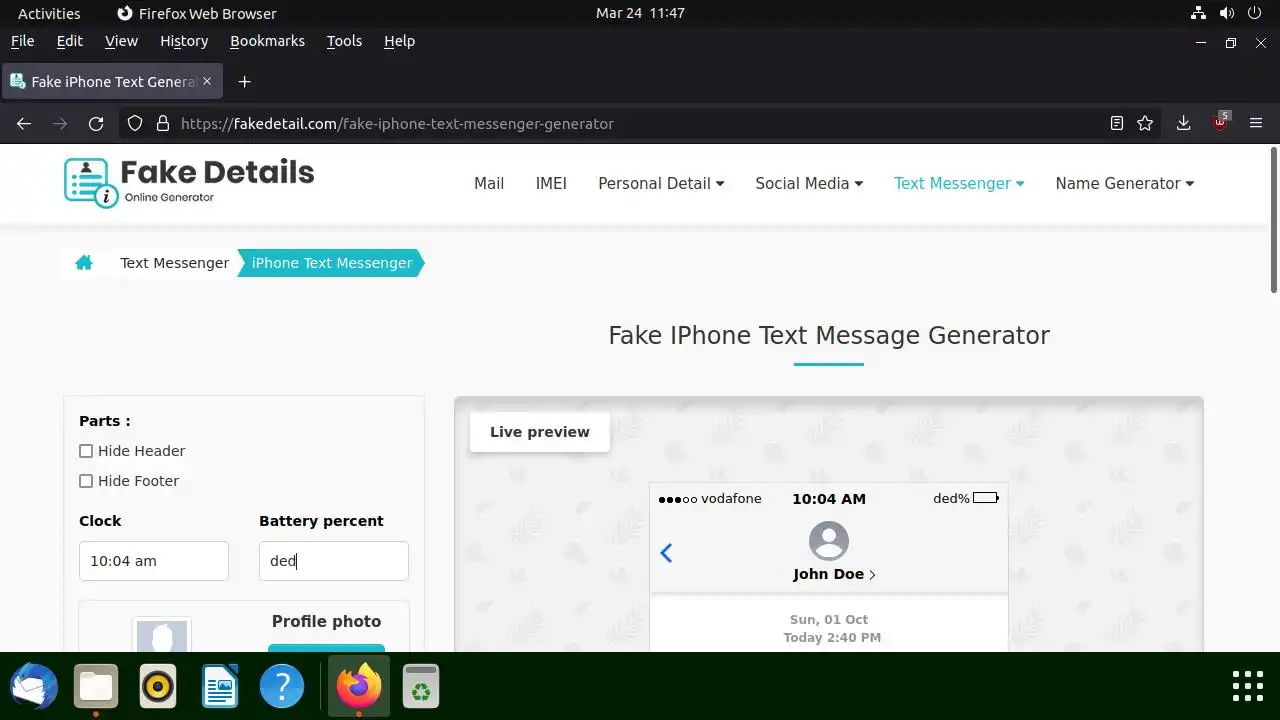Open the Firefox hamburger application menu
Screen dimensions: 1280x720
[1256, 124]
